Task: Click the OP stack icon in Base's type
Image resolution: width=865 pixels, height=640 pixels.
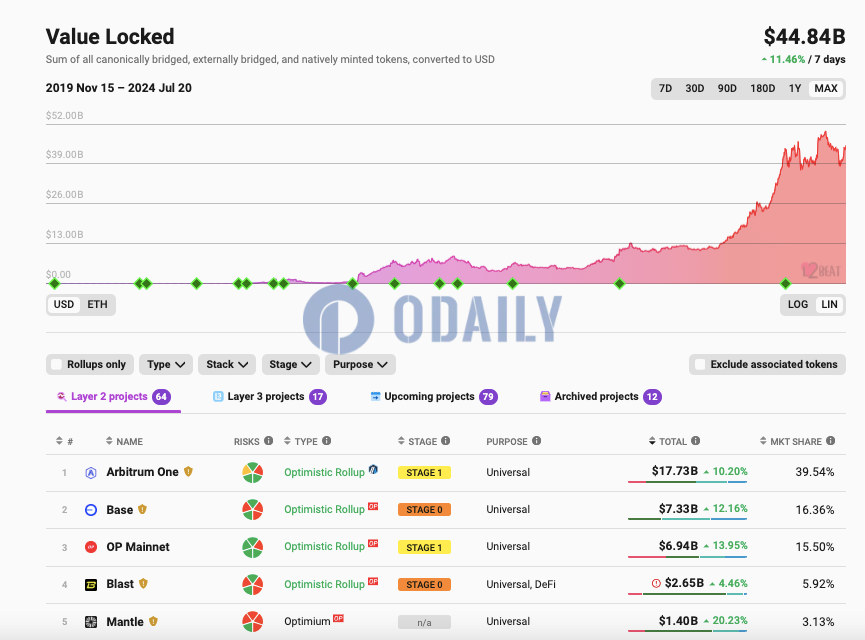Action: coord(373,506)
